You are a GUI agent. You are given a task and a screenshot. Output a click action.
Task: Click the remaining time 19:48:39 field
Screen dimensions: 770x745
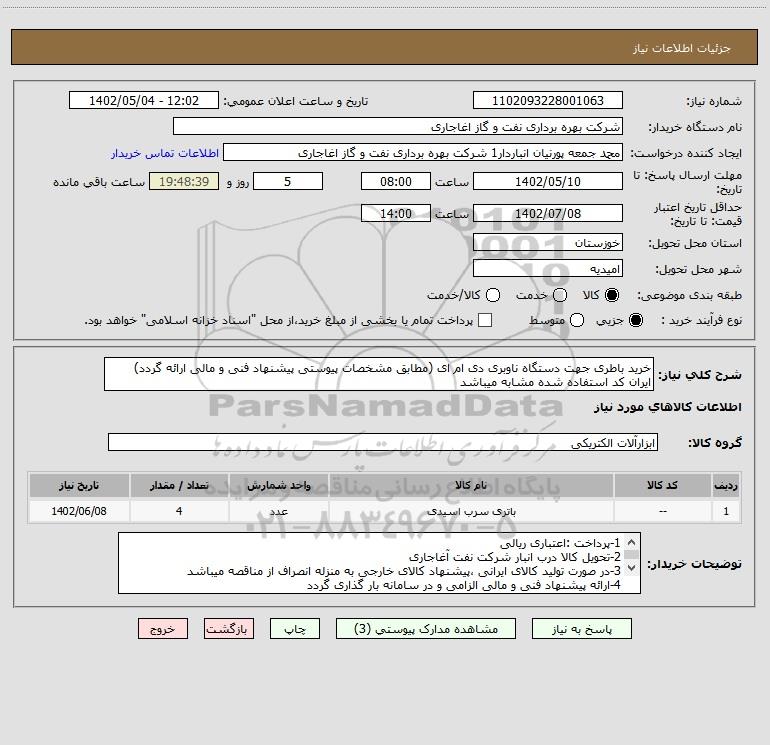[x=184, y=181]
